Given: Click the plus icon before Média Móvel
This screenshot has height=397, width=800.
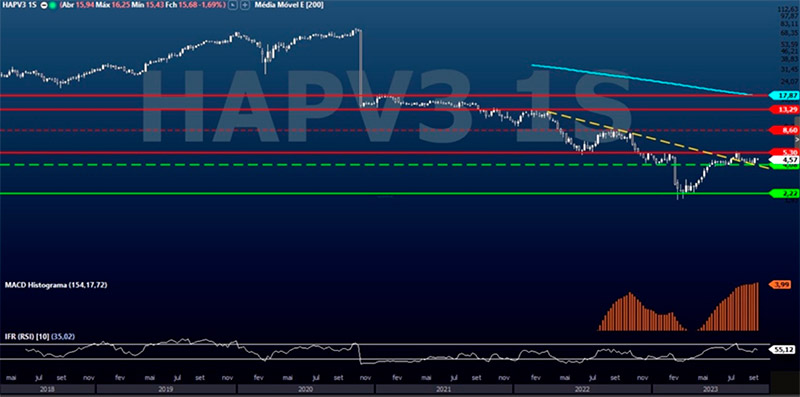Looking at the screenshot, I should 245,5.
